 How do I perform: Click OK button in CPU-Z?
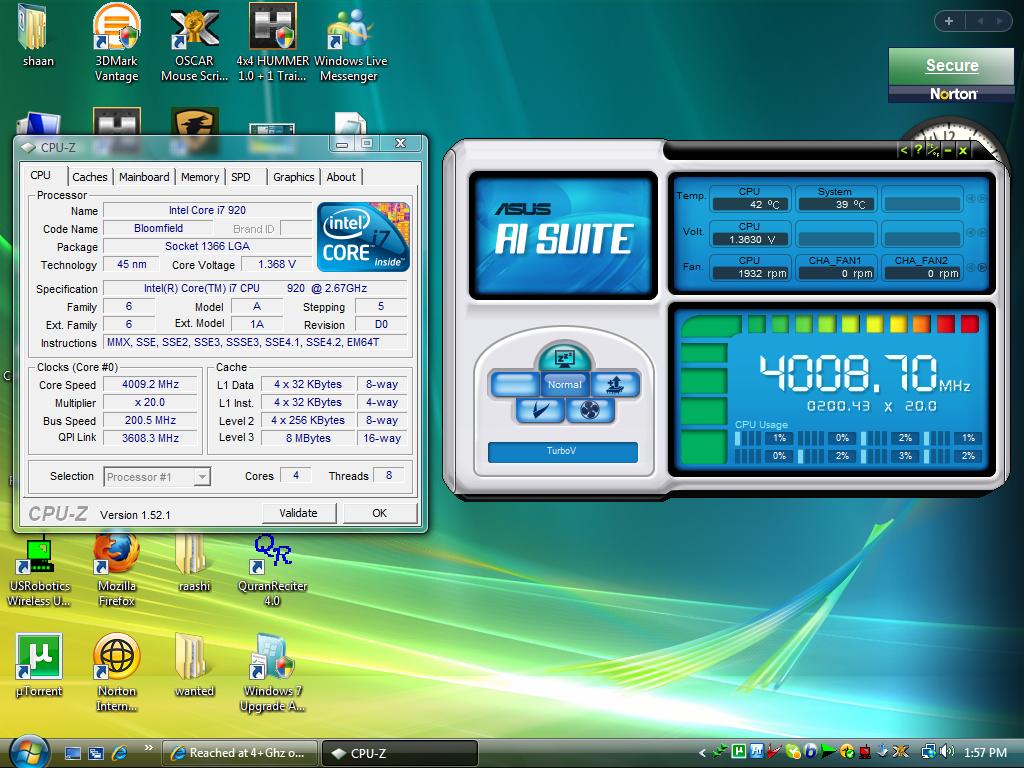pyautogui.click(x=379, y=513)
